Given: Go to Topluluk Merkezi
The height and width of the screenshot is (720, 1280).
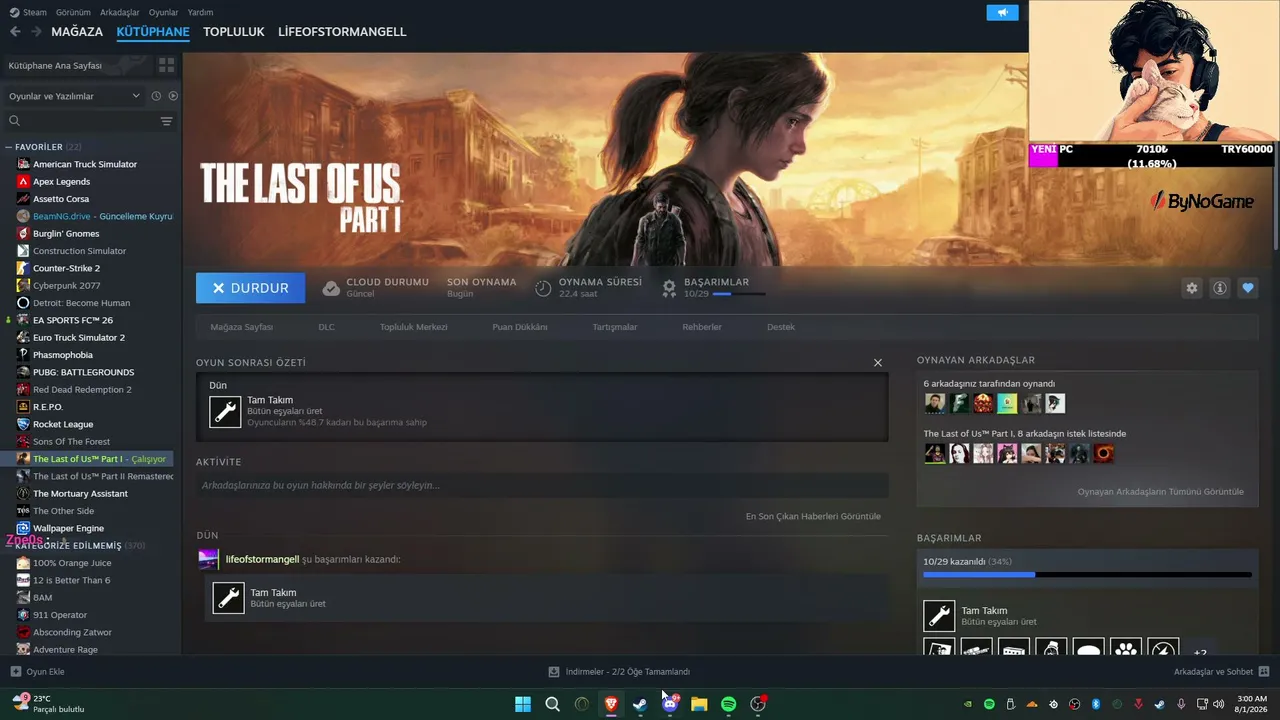Looking at the screenshot, I should [x=413, y=327].
